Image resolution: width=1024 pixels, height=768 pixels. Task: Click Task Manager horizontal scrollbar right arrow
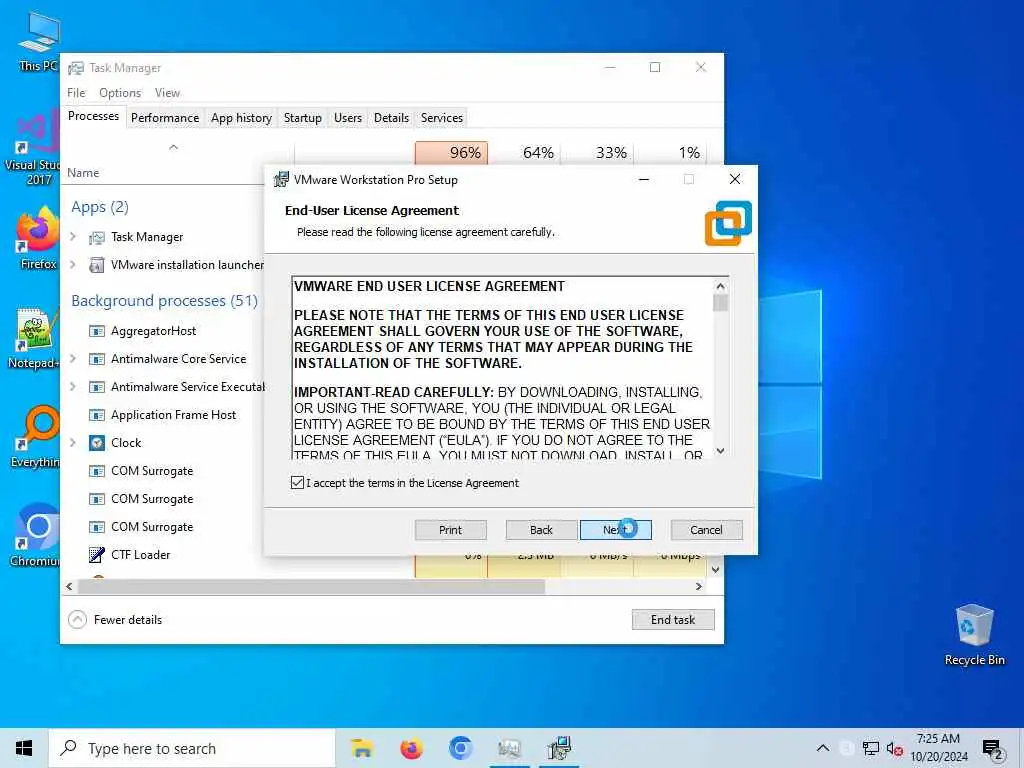click(699, 586)
